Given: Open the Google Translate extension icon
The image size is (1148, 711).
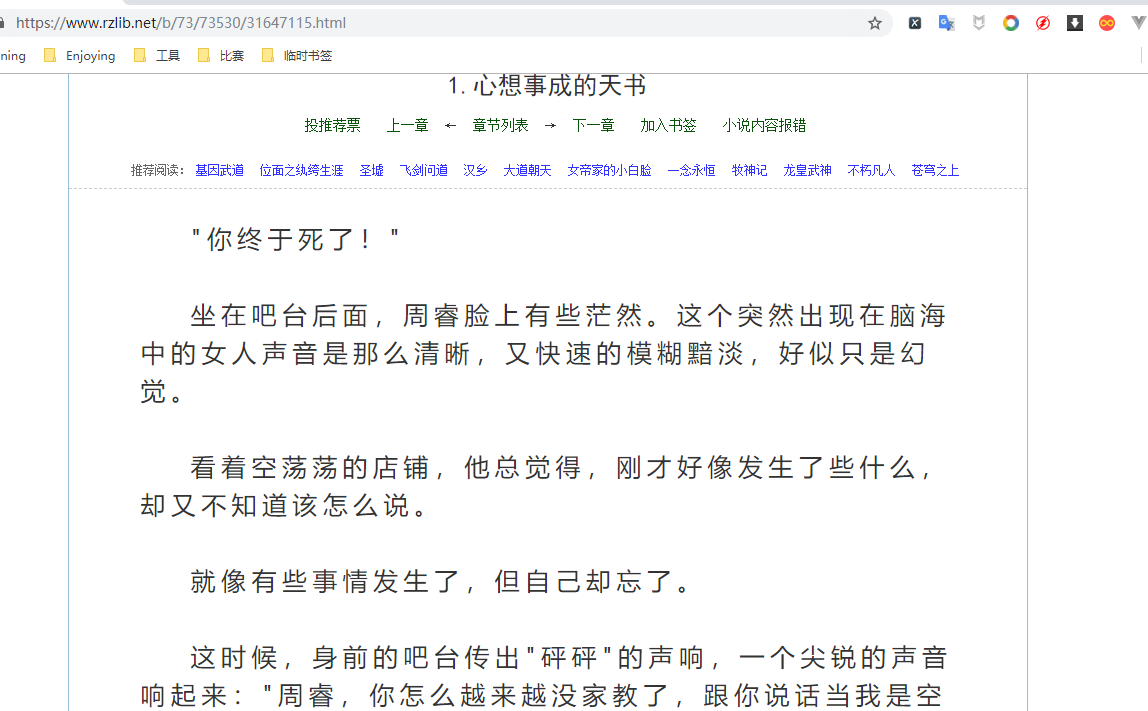Looking at the screenshot, I should coord(946,23).
